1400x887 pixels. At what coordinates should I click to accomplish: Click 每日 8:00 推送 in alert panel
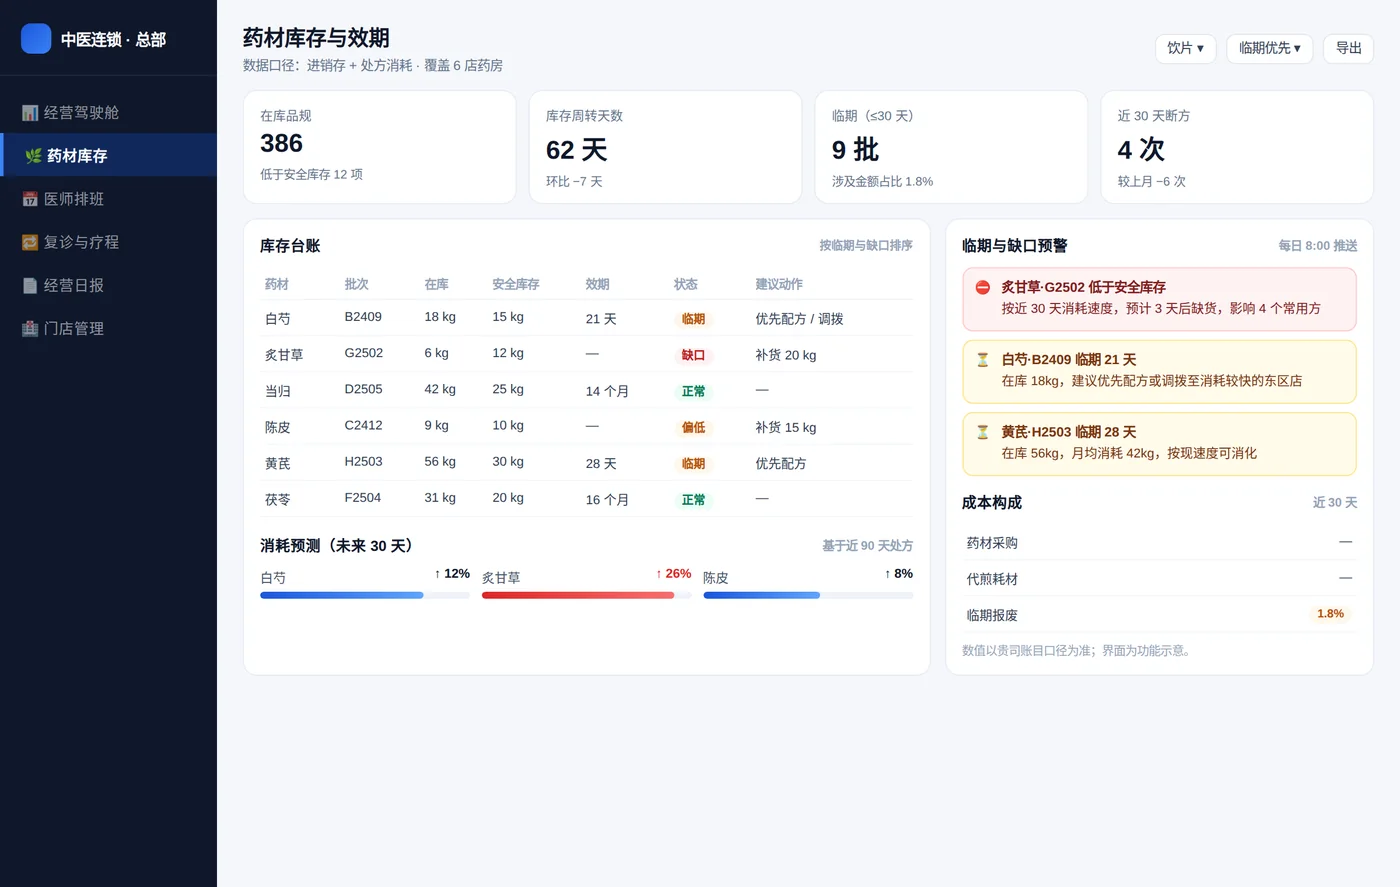[x=1318, y=246]
